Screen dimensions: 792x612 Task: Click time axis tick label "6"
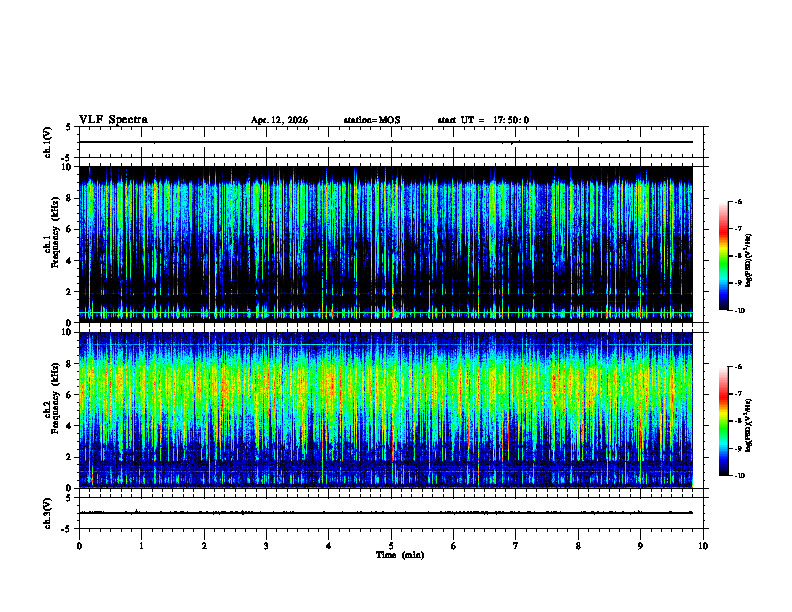[454, 546]
